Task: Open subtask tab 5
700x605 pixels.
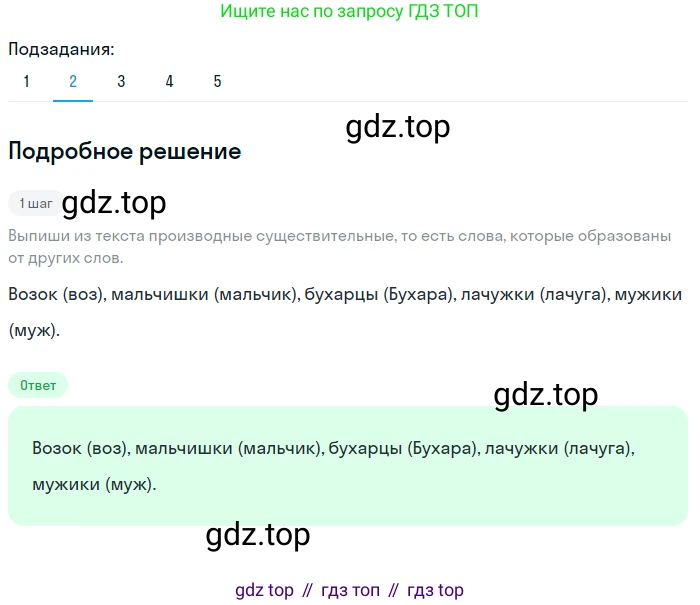Action: pyautogui.click(x=217, y=82)
